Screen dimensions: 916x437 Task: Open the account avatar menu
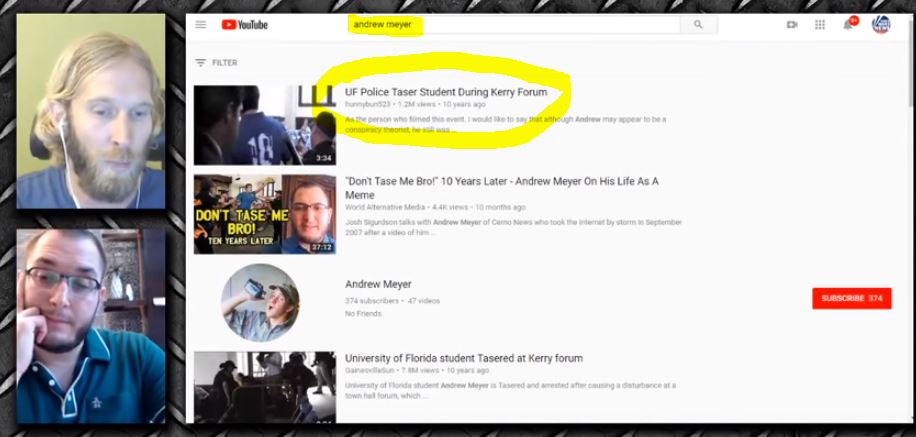click(881, 25)
